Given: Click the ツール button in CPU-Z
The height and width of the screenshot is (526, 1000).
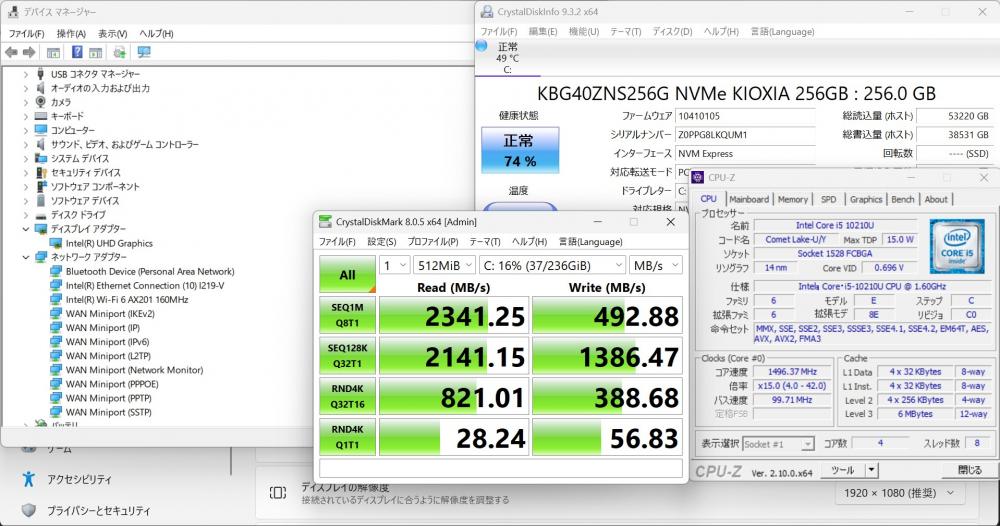Looking at the screenshot, I should (x=842, y=470).
